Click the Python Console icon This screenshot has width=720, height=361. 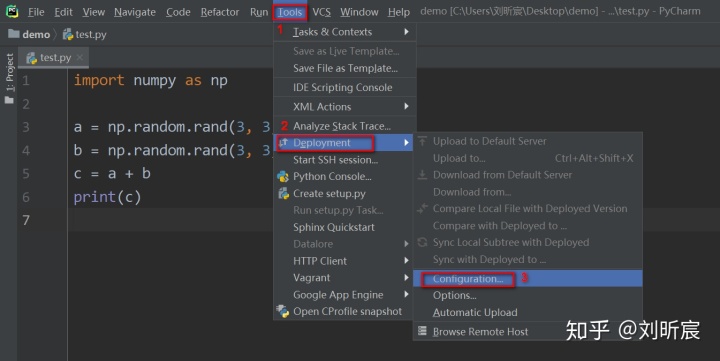point(283,176)
